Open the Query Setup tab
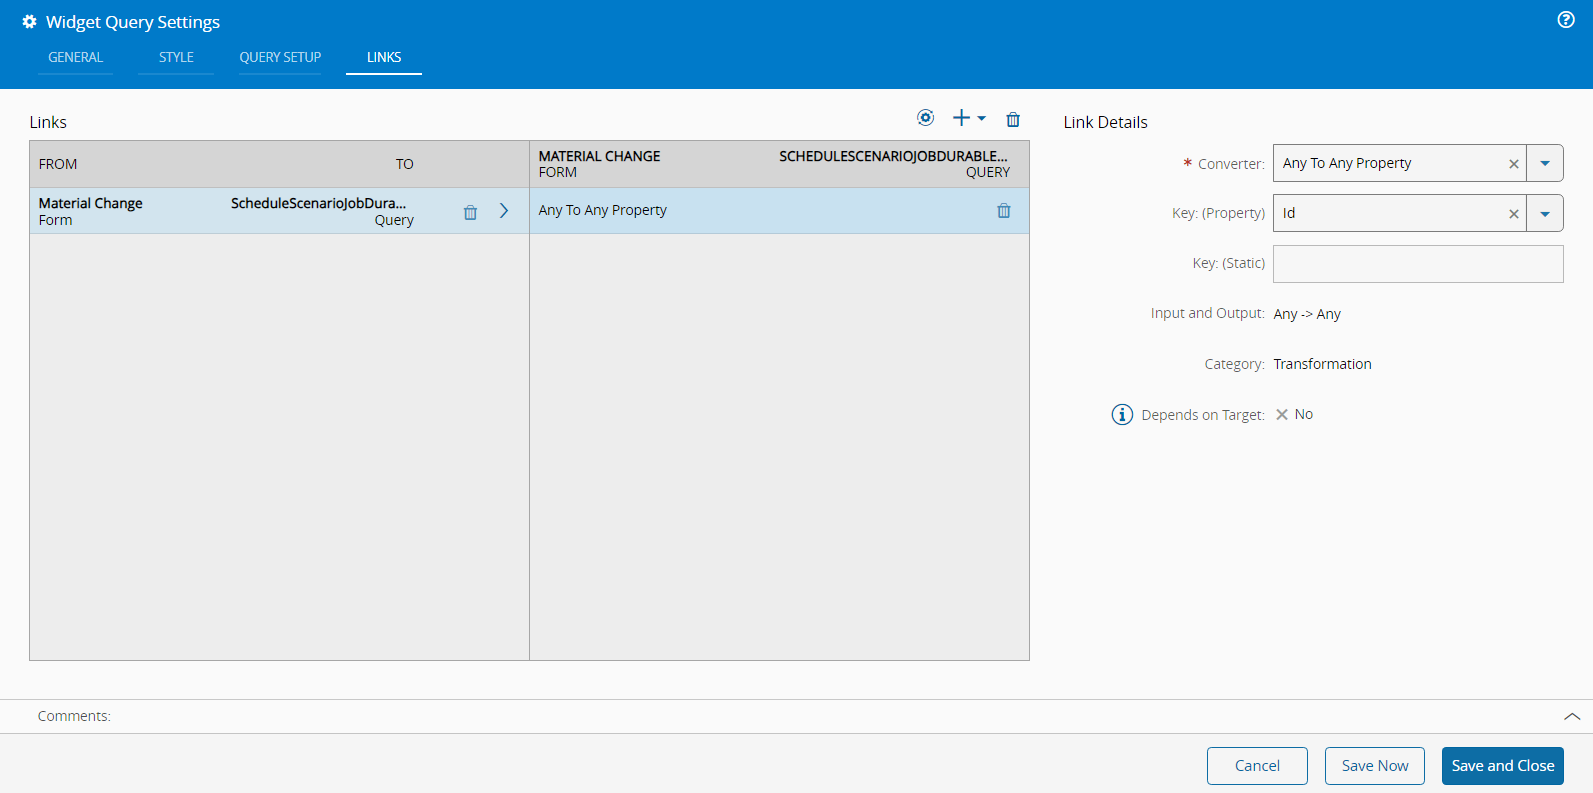The image size is (1593, 793). click(x=280, y=58)
